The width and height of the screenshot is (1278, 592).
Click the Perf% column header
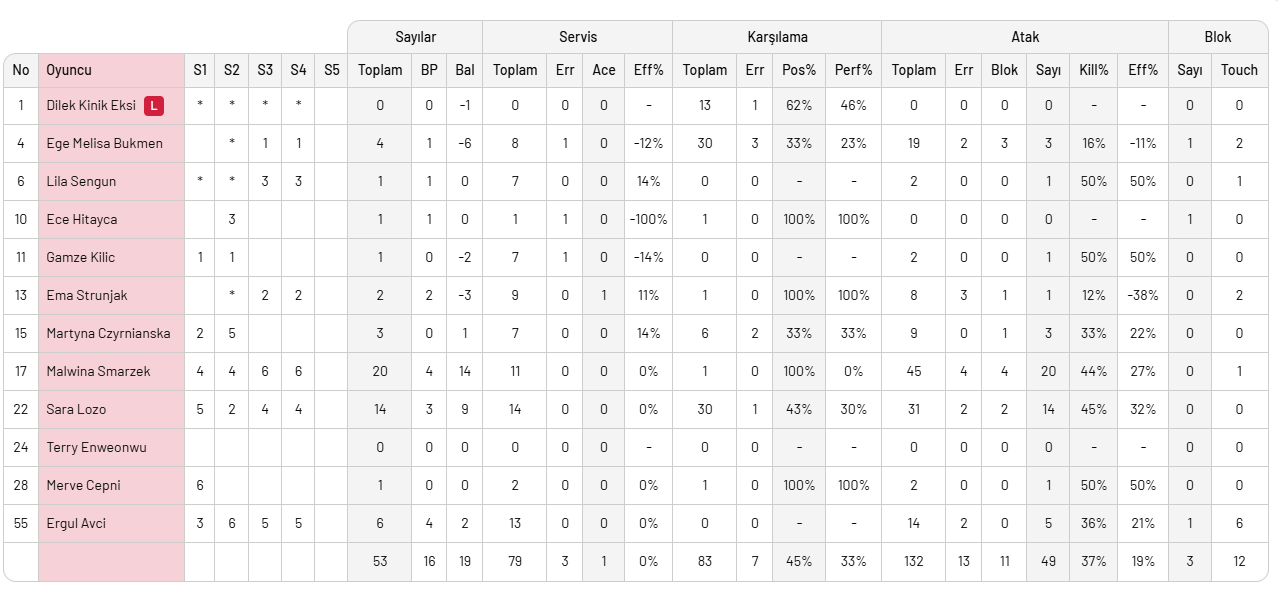853,70
